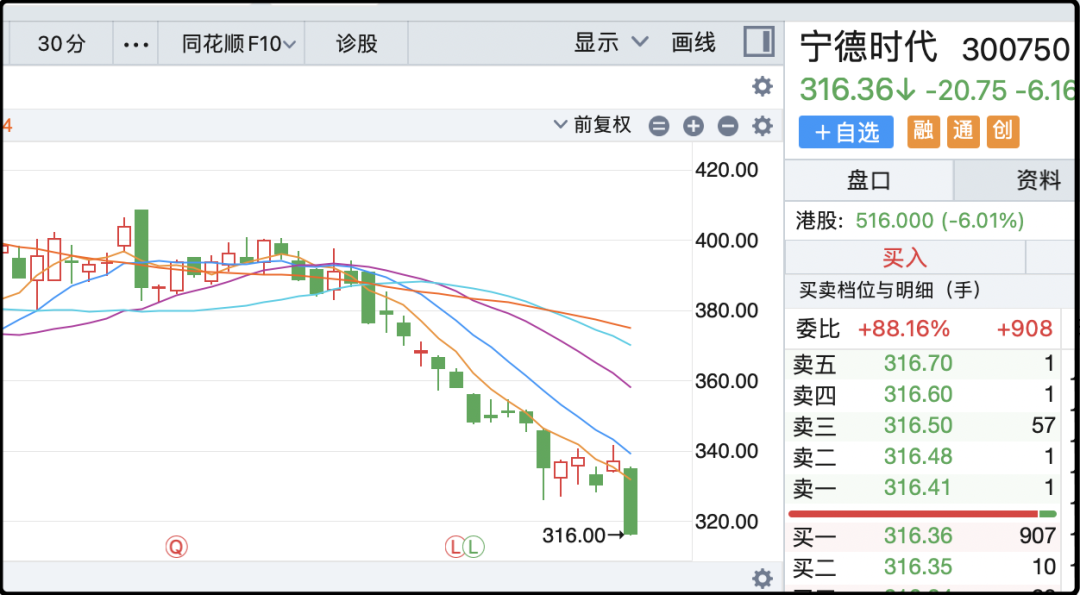This screenshot has width=1080, height=595.
Task: Select 卖五 row at 316.70
Action: coord(924,363)
